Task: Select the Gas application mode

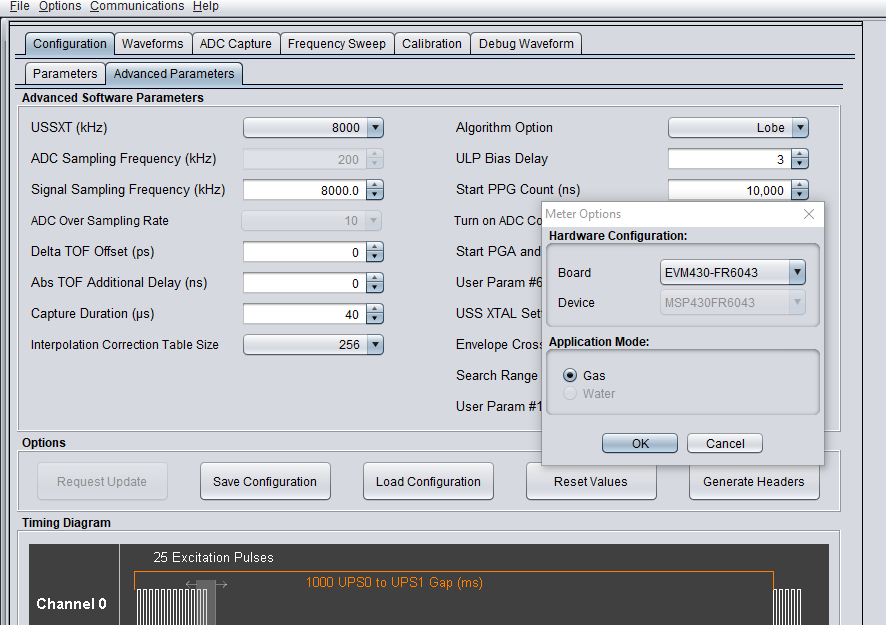Action: [x=570, y=375]
